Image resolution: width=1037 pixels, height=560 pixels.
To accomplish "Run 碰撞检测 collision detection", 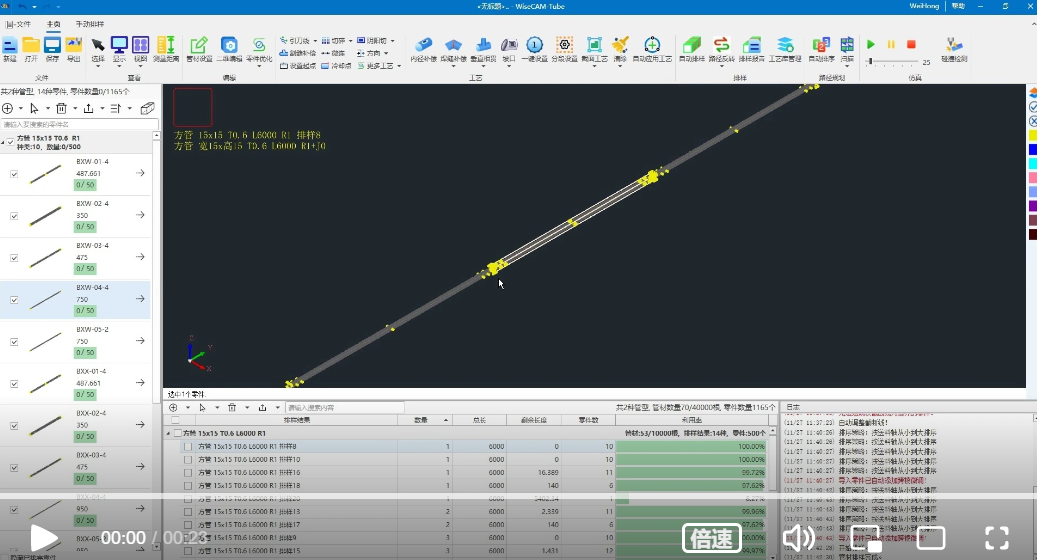I will 954,48.
